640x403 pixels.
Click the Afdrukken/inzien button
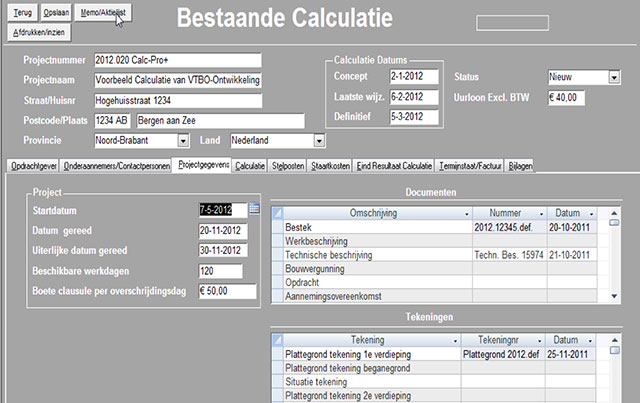click(39, 32)
